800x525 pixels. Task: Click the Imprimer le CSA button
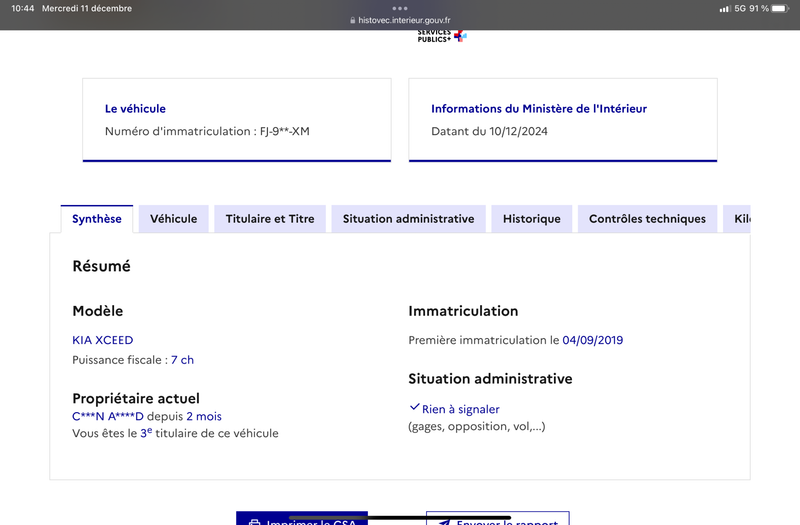(x=302, y=518)
